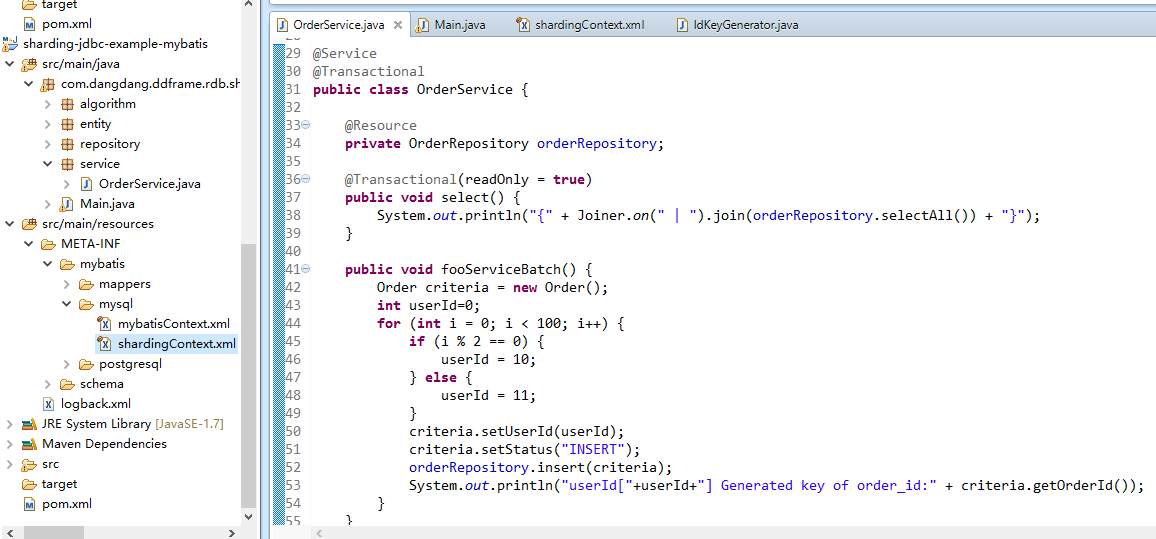Image resolution: width=1156 pixels, height=539 pixels.
Task: Expand the OrderService.java tree node
Action: point(67,184)
